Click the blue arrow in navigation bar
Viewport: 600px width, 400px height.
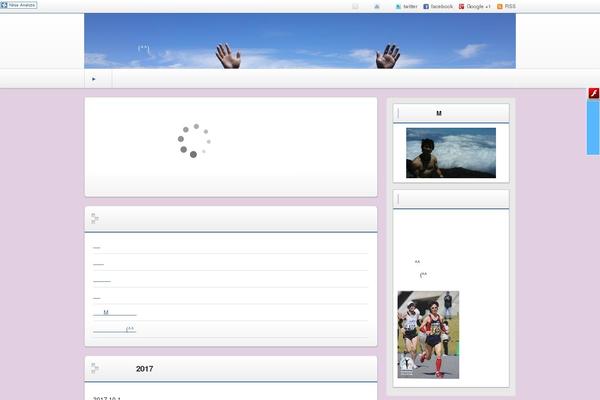[94, 79]
